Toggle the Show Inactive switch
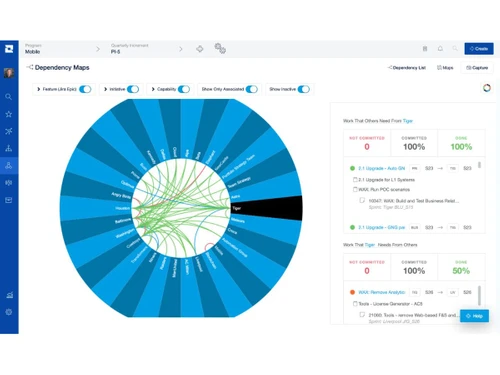 coord(304,89)
